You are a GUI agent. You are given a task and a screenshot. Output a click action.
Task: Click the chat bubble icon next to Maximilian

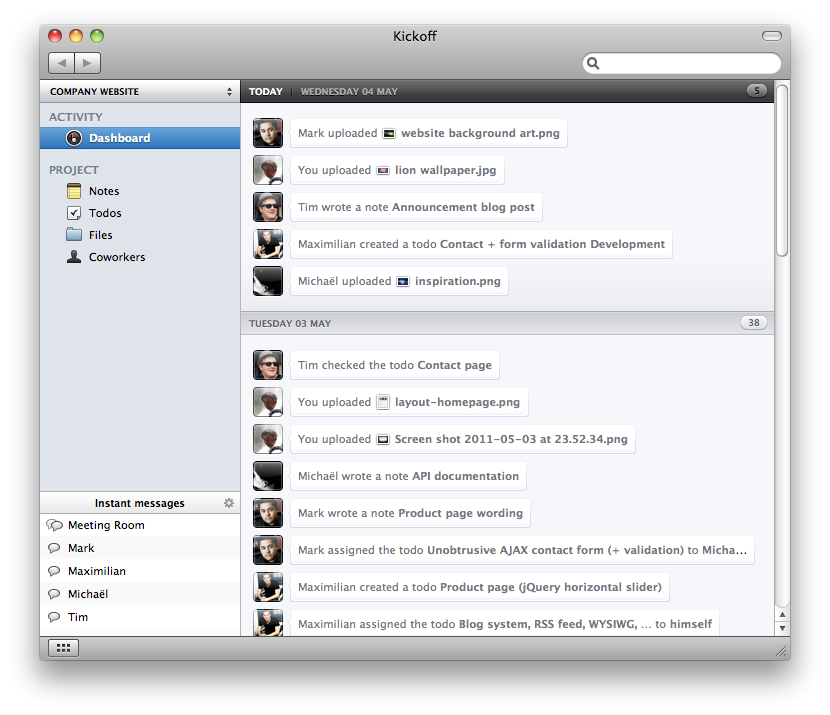pyautogui.click(x=54, y=571)
